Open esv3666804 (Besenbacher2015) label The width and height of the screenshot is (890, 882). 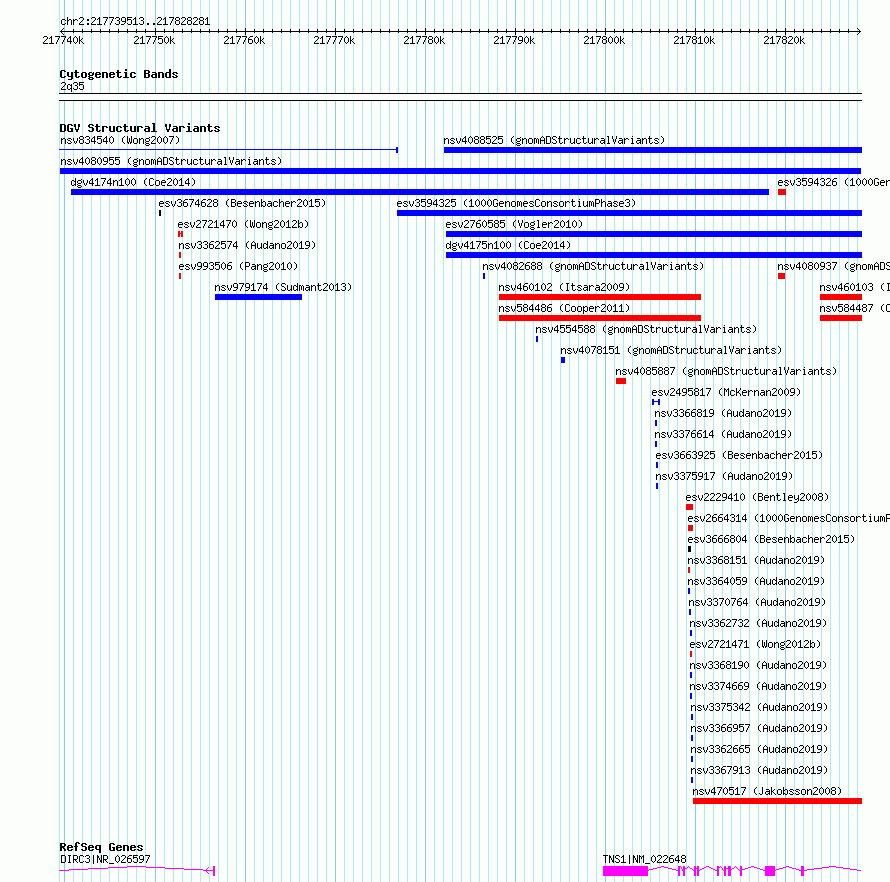coord(771,539)
